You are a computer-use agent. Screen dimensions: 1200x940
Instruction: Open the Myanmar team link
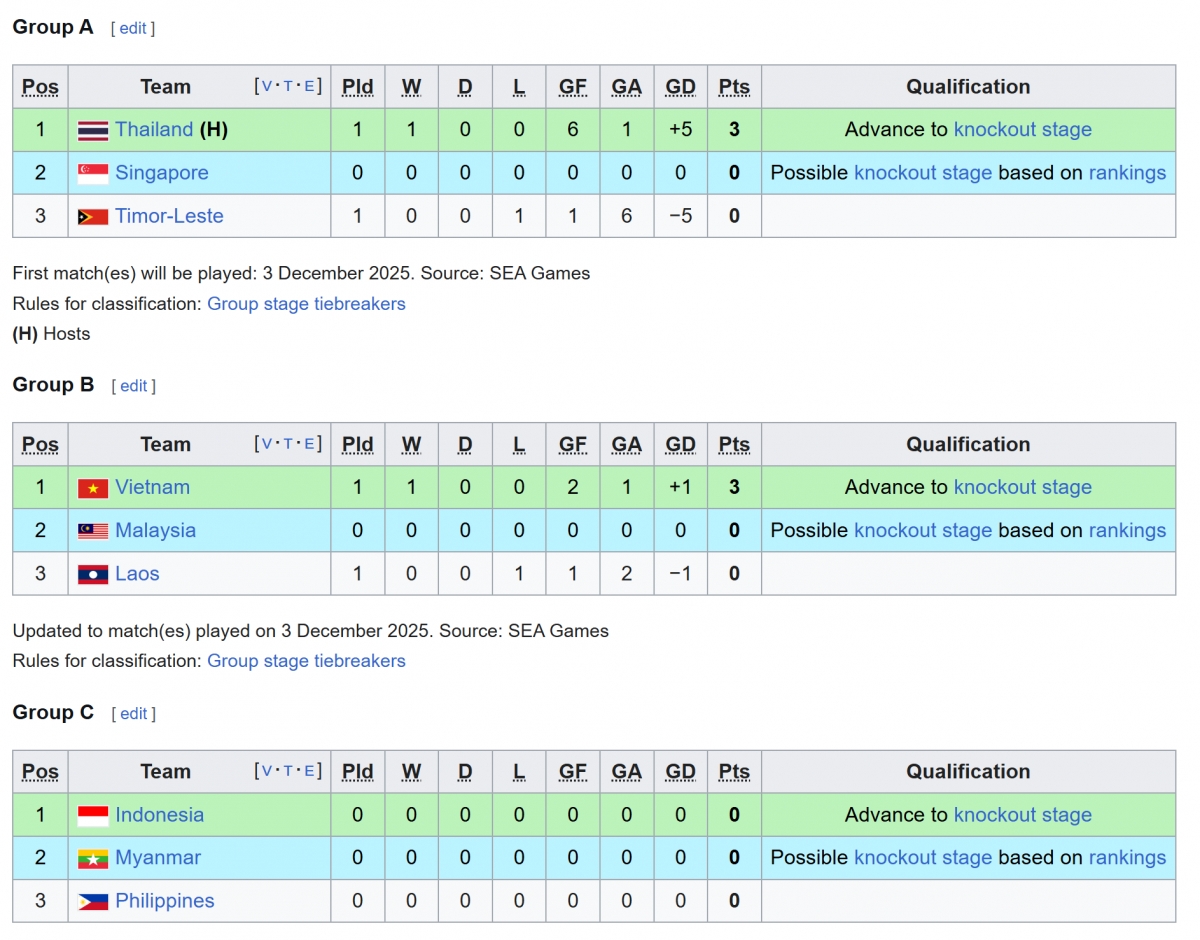158,858
